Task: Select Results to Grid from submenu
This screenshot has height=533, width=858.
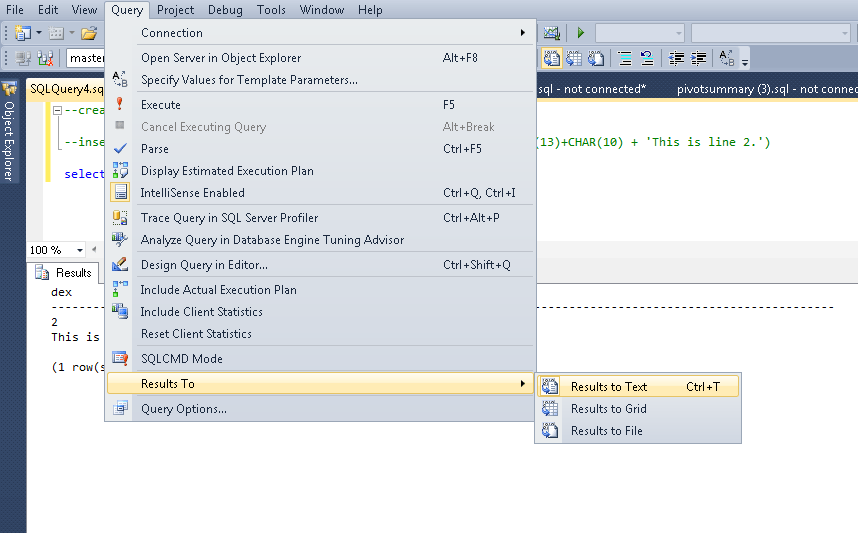Action: pyautogui.click(x=608, y=409)
